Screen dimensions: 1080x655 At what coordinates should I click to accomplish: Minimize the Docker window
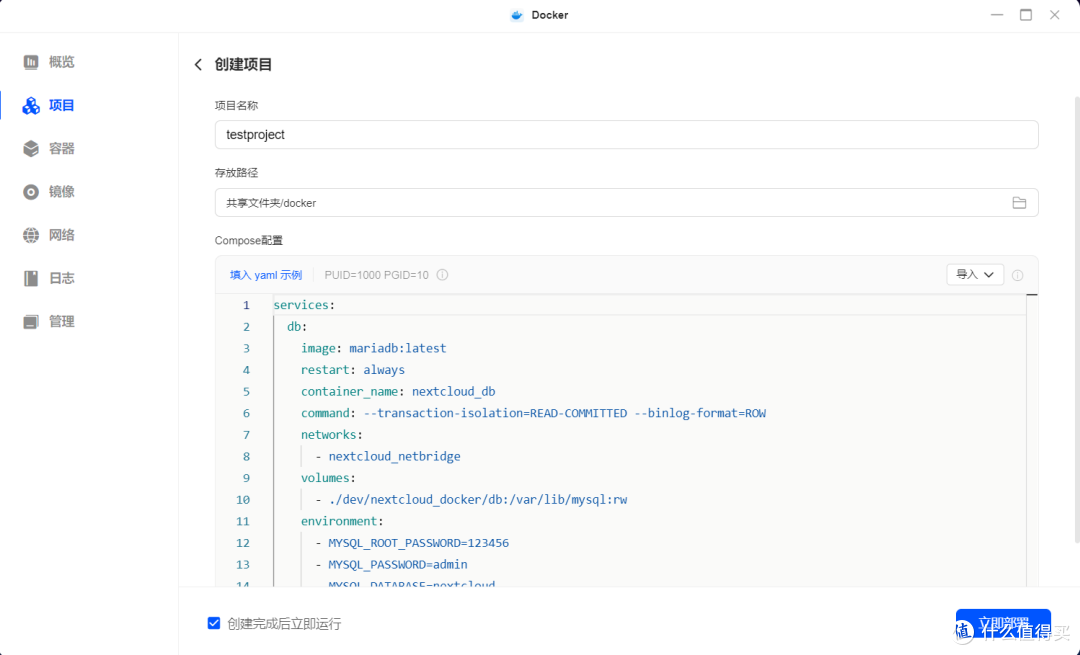[997, 15]
